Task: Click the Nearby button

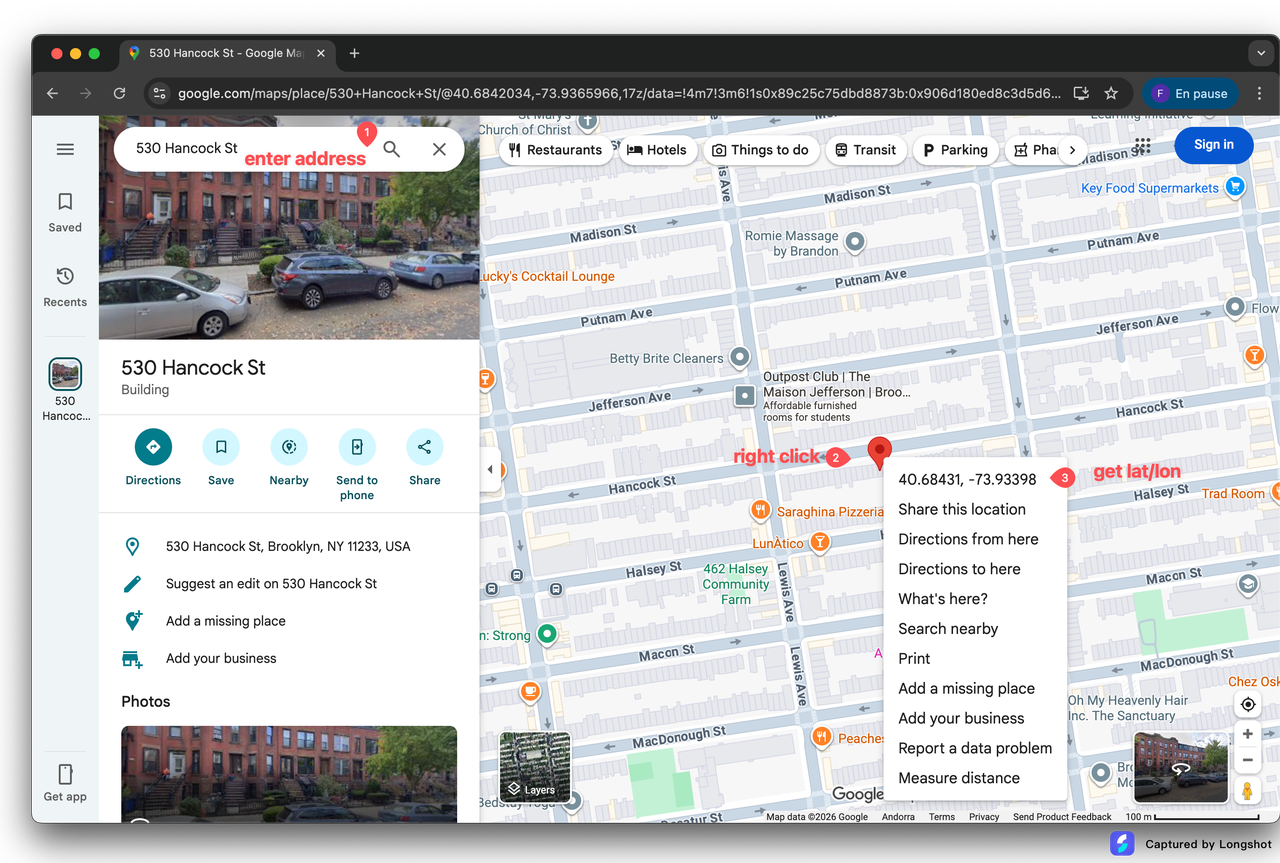Action: (x=289, y=457)
